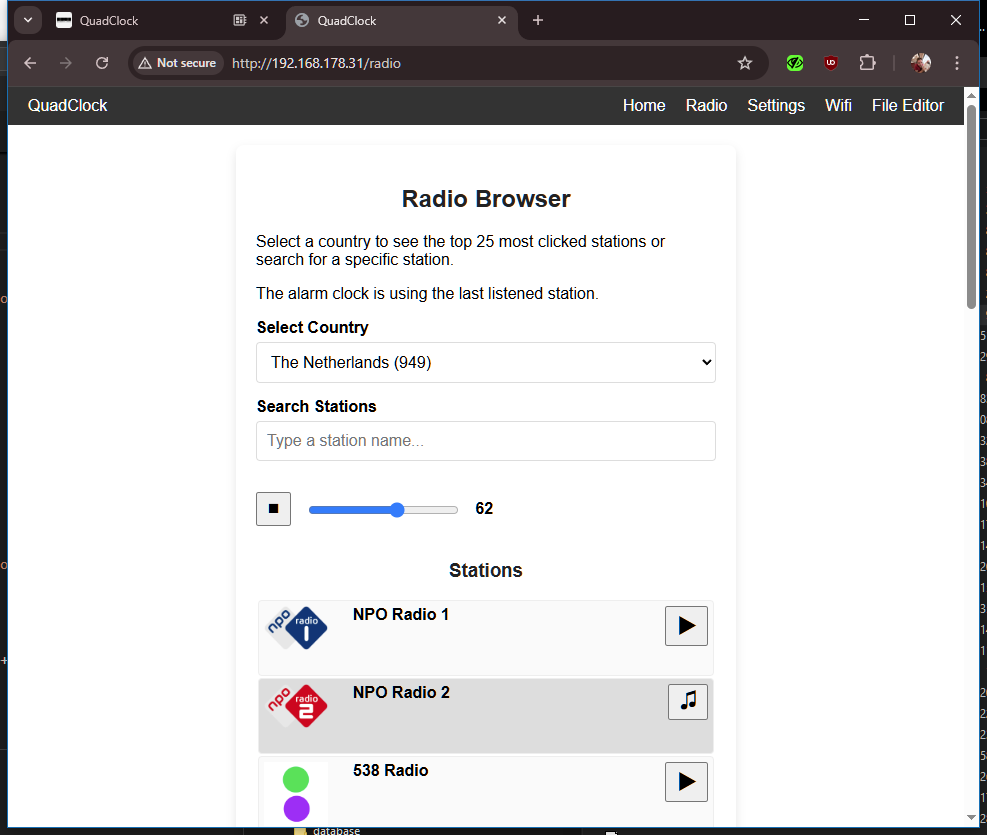Viewport: 987px width, 835px height.
Task: Open the three-dot browser menu
Action: coord(956,62)
